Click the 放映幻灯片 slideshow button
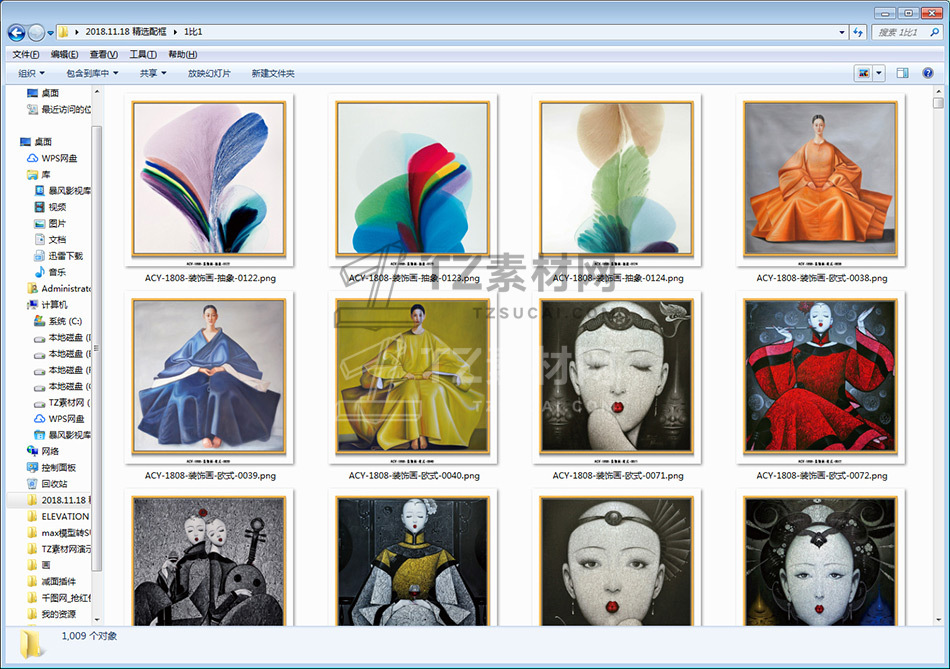This screenshot has width=950, height=669. click(x=209, y=73)
